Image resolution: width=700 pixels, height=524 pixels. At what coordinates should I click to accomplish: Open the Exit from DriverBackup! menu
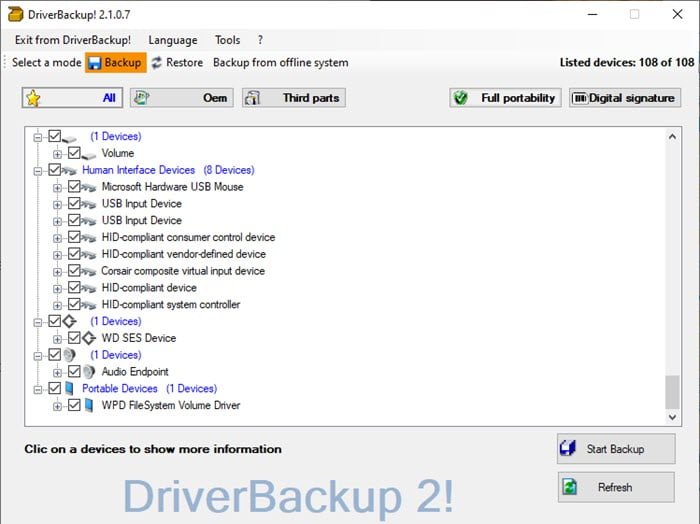73,40
